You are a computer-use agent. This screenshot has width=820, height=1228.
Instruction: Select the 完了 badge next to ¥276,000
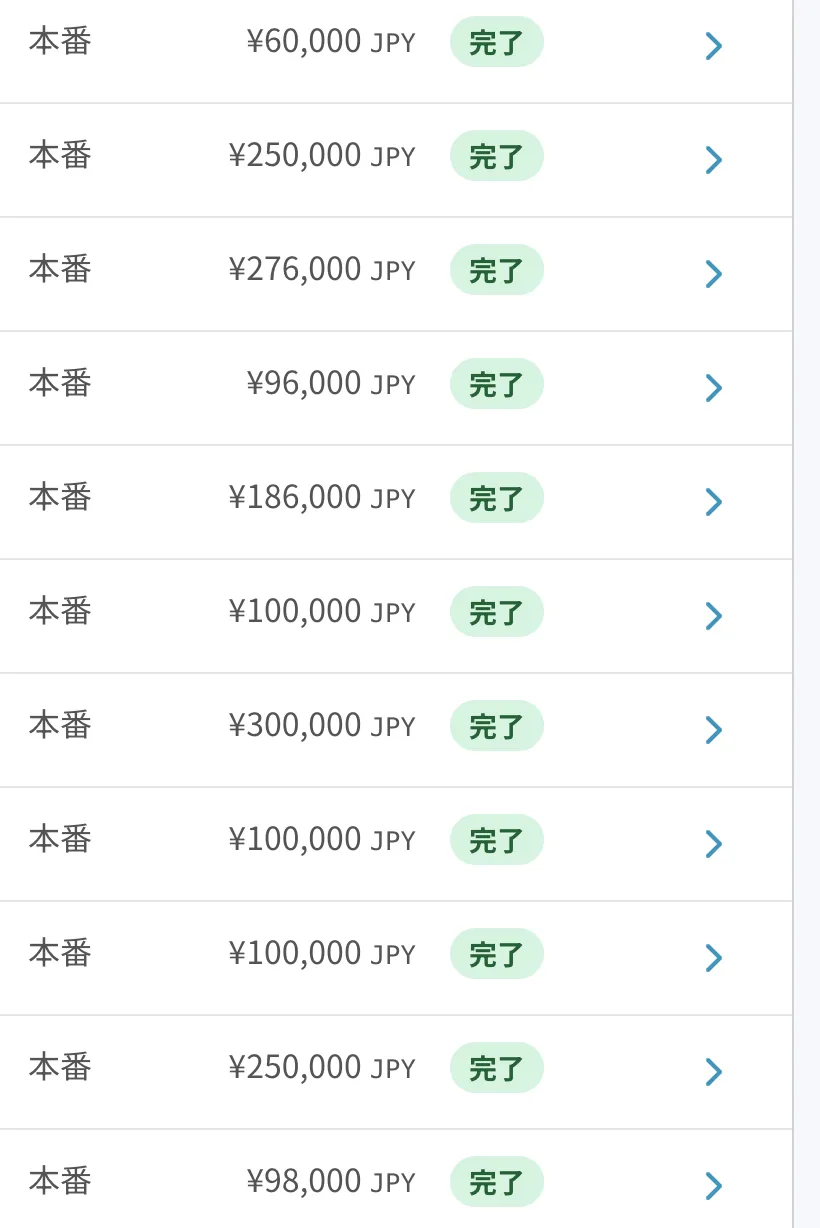coord(496,270)
